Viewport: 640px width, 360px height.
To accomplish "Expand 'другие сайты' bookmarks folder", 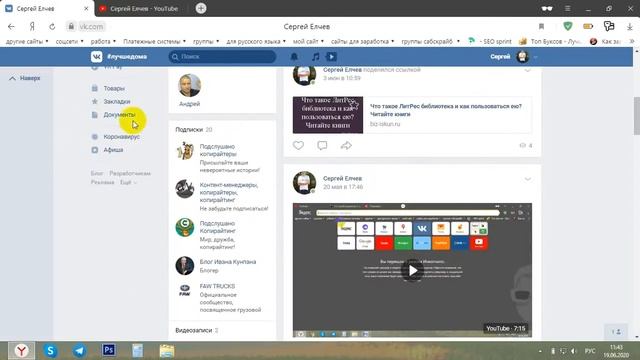I will tap(27, 41).
